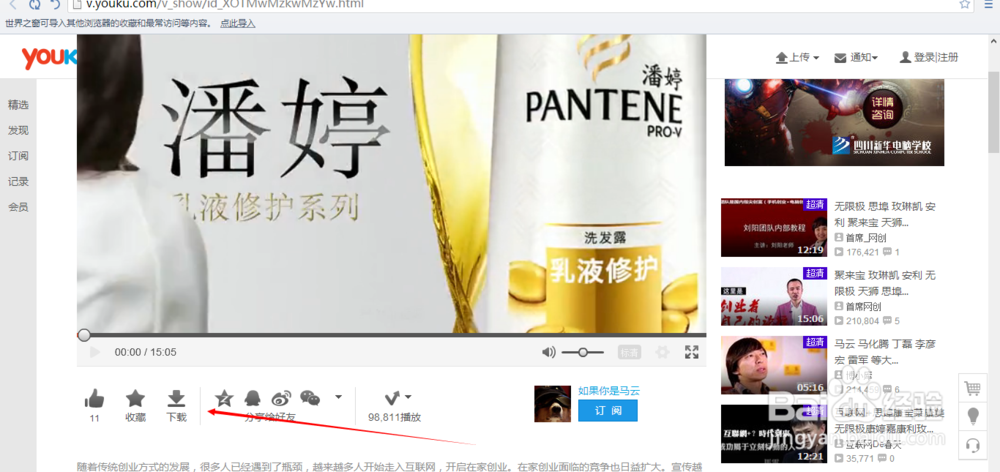The image size is (1000, 472).
Task: Click the Pantene ad video area
Action: (x=392, y=184)
